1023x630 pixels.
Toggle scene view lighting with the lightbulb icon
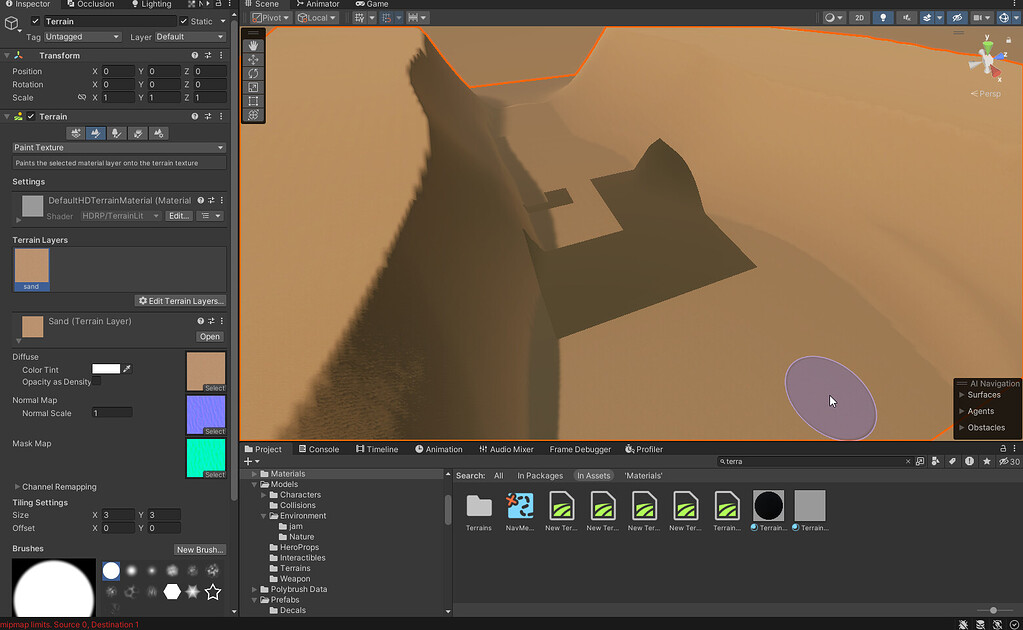(x=883, y=17)
